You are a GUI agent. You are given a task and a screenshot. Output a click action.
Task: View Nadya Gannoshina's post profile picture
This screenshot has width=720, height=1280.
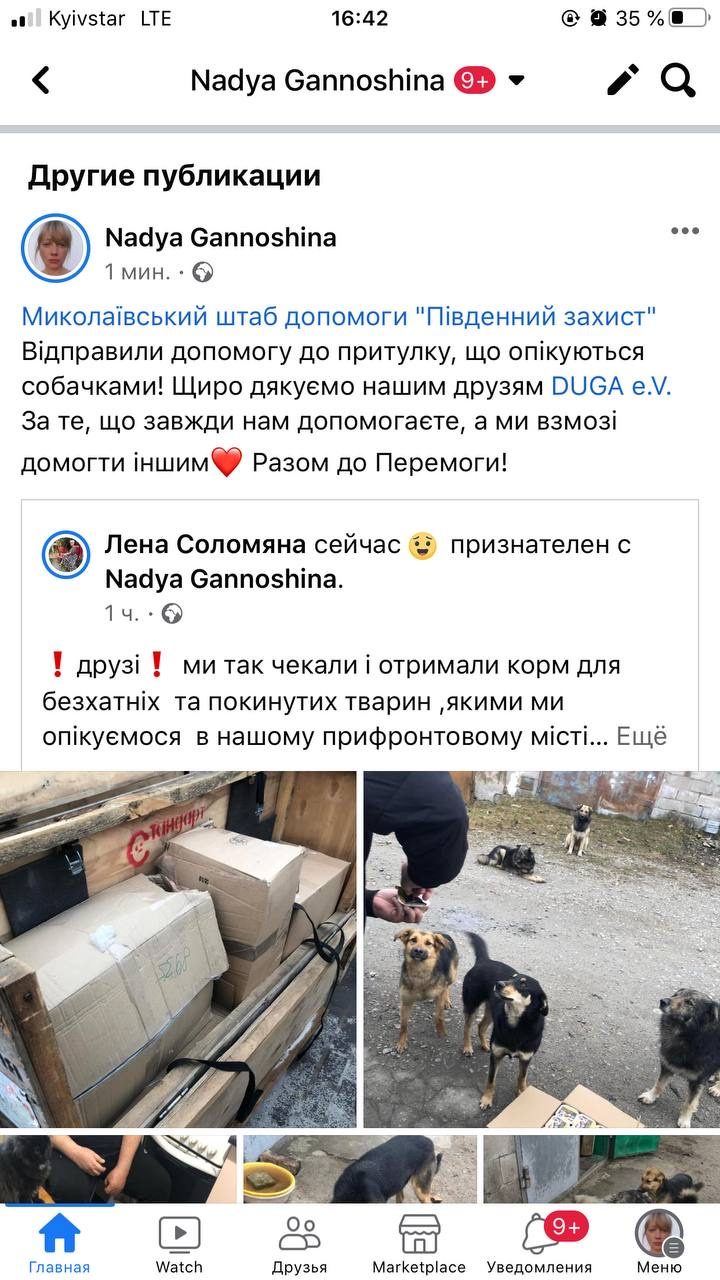point(56,248)
